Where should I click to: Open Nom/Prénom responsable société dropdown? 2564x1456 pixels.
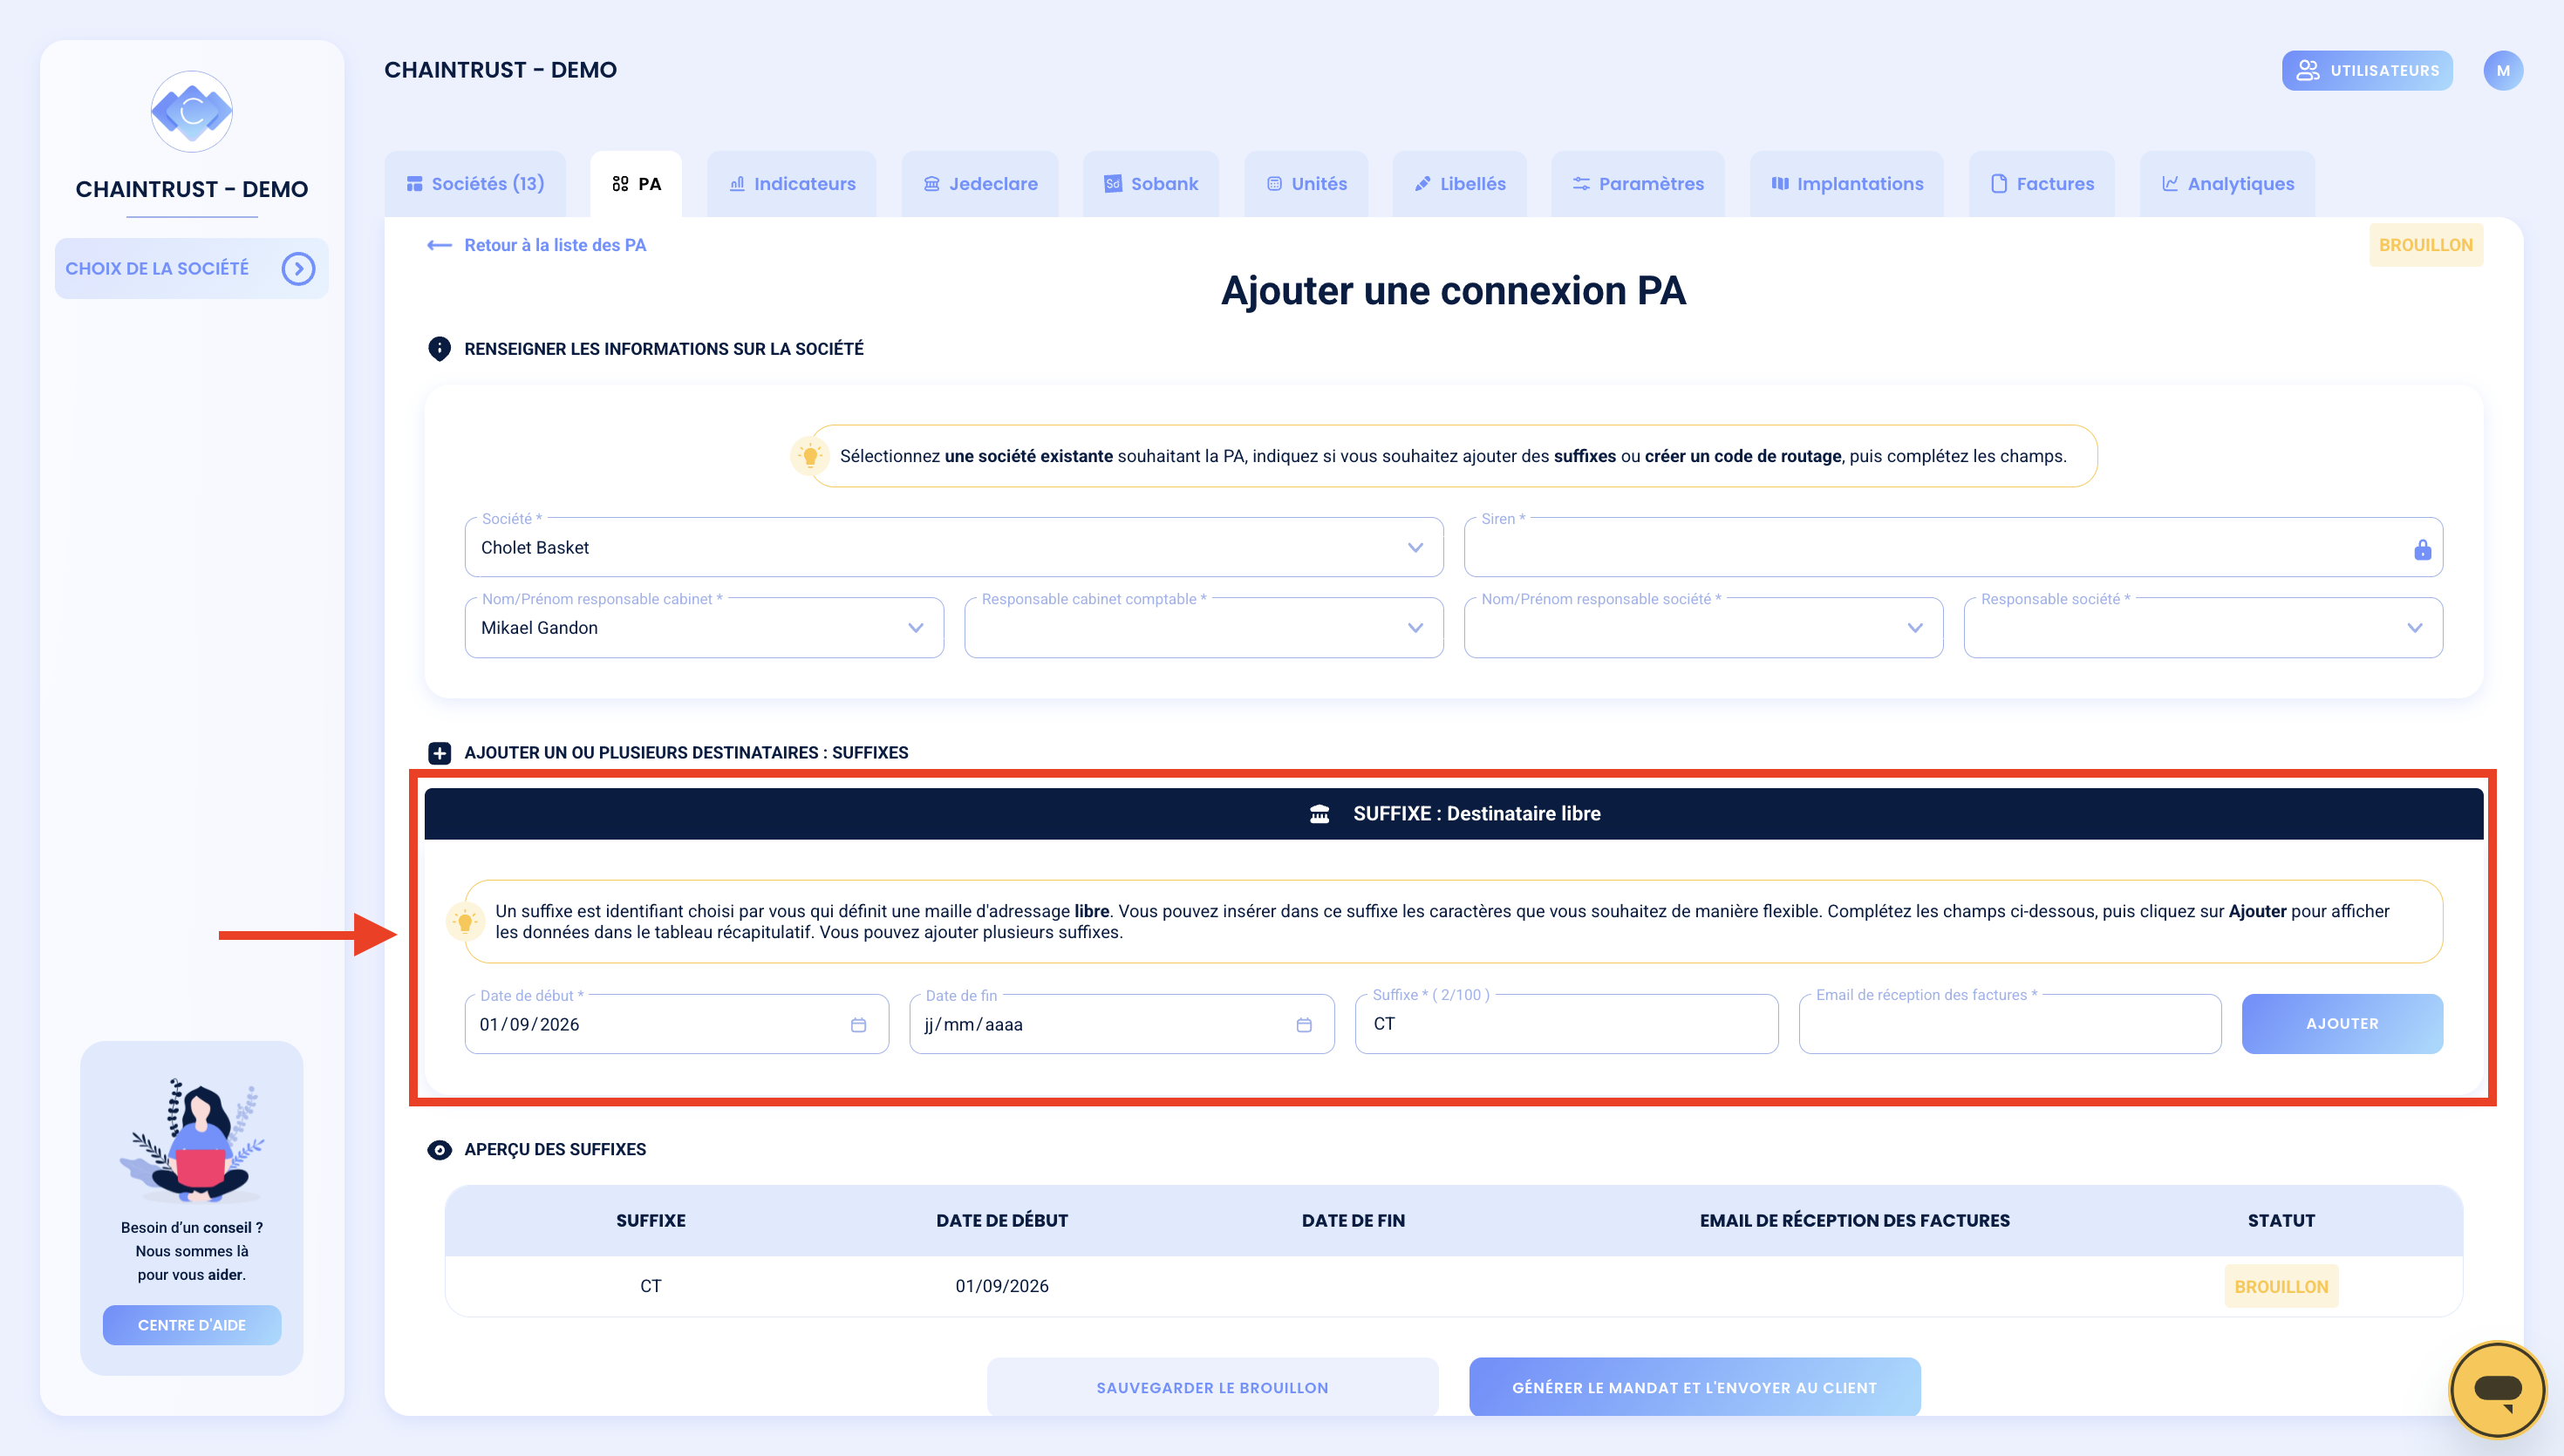pyautogui.click(x=1703, y=628)
